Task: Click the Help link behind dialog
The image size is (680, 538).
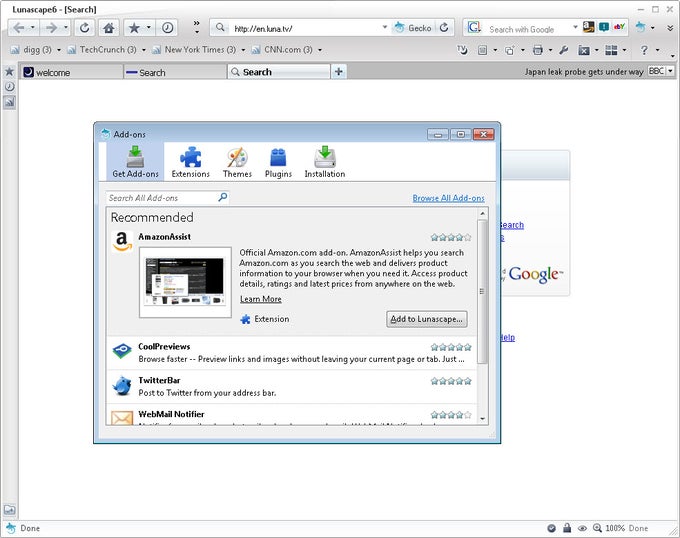Action: [x=507, y=337]
